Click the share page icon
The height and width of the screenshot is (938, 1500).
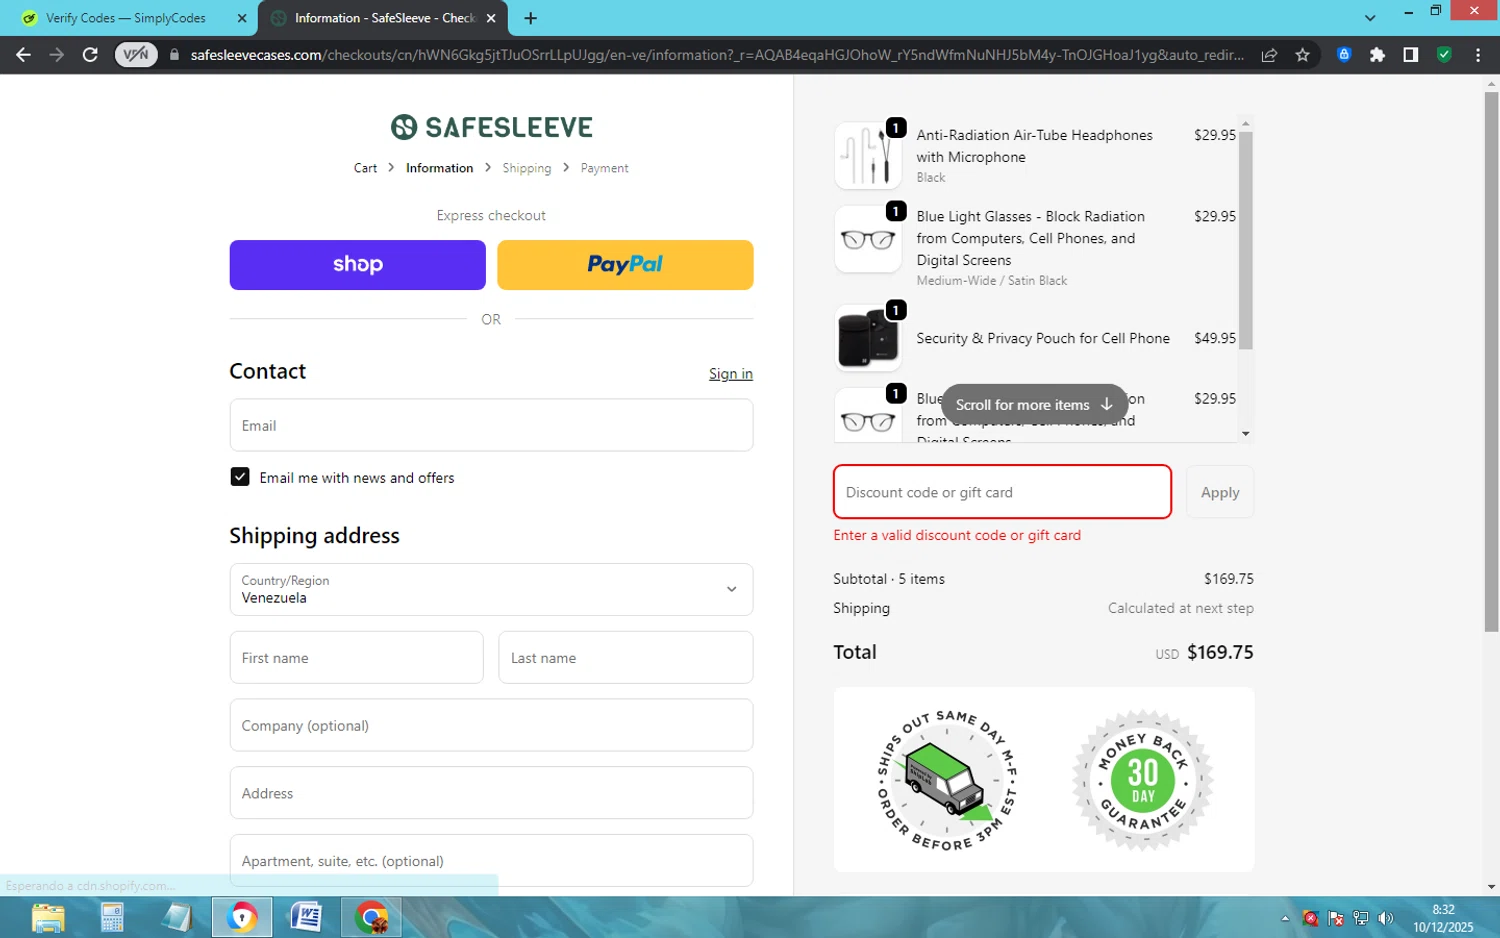point(1269,55)
